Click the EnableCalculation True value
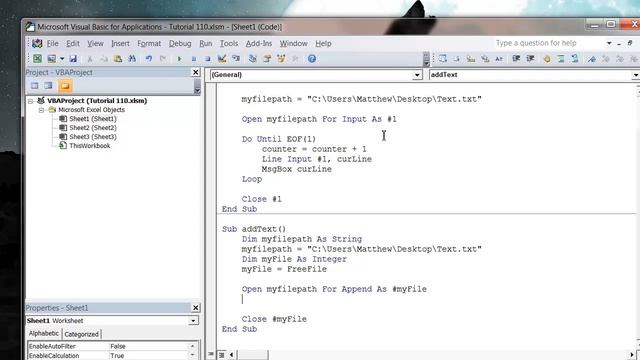This screenshot has height=360, width=640. [x=149, y=356]
